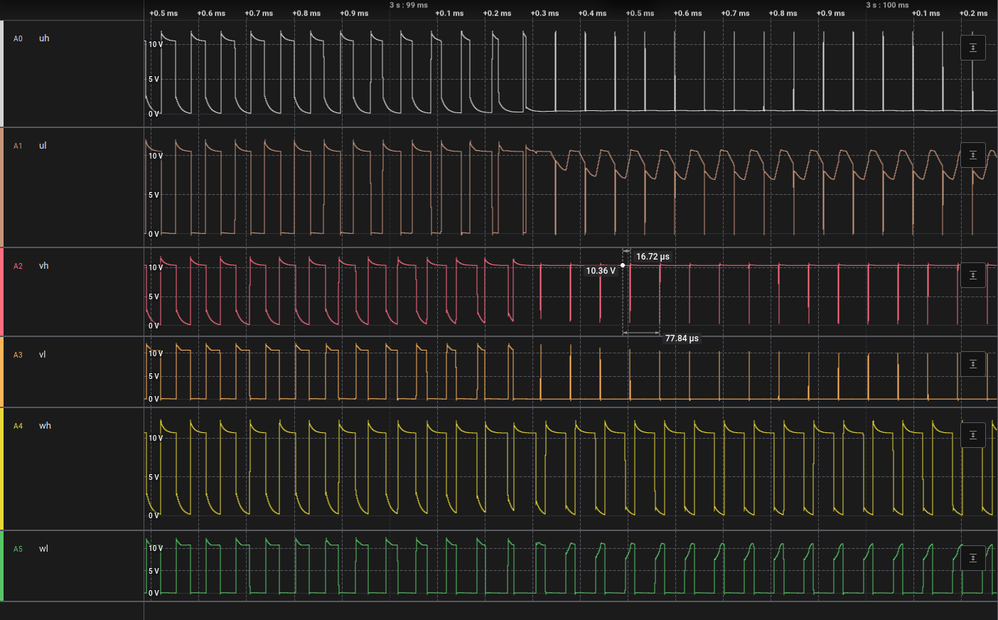Screen dimensions: 998x620
Task: Click the 16.72 µs measurement label
Action: (652, 257)
